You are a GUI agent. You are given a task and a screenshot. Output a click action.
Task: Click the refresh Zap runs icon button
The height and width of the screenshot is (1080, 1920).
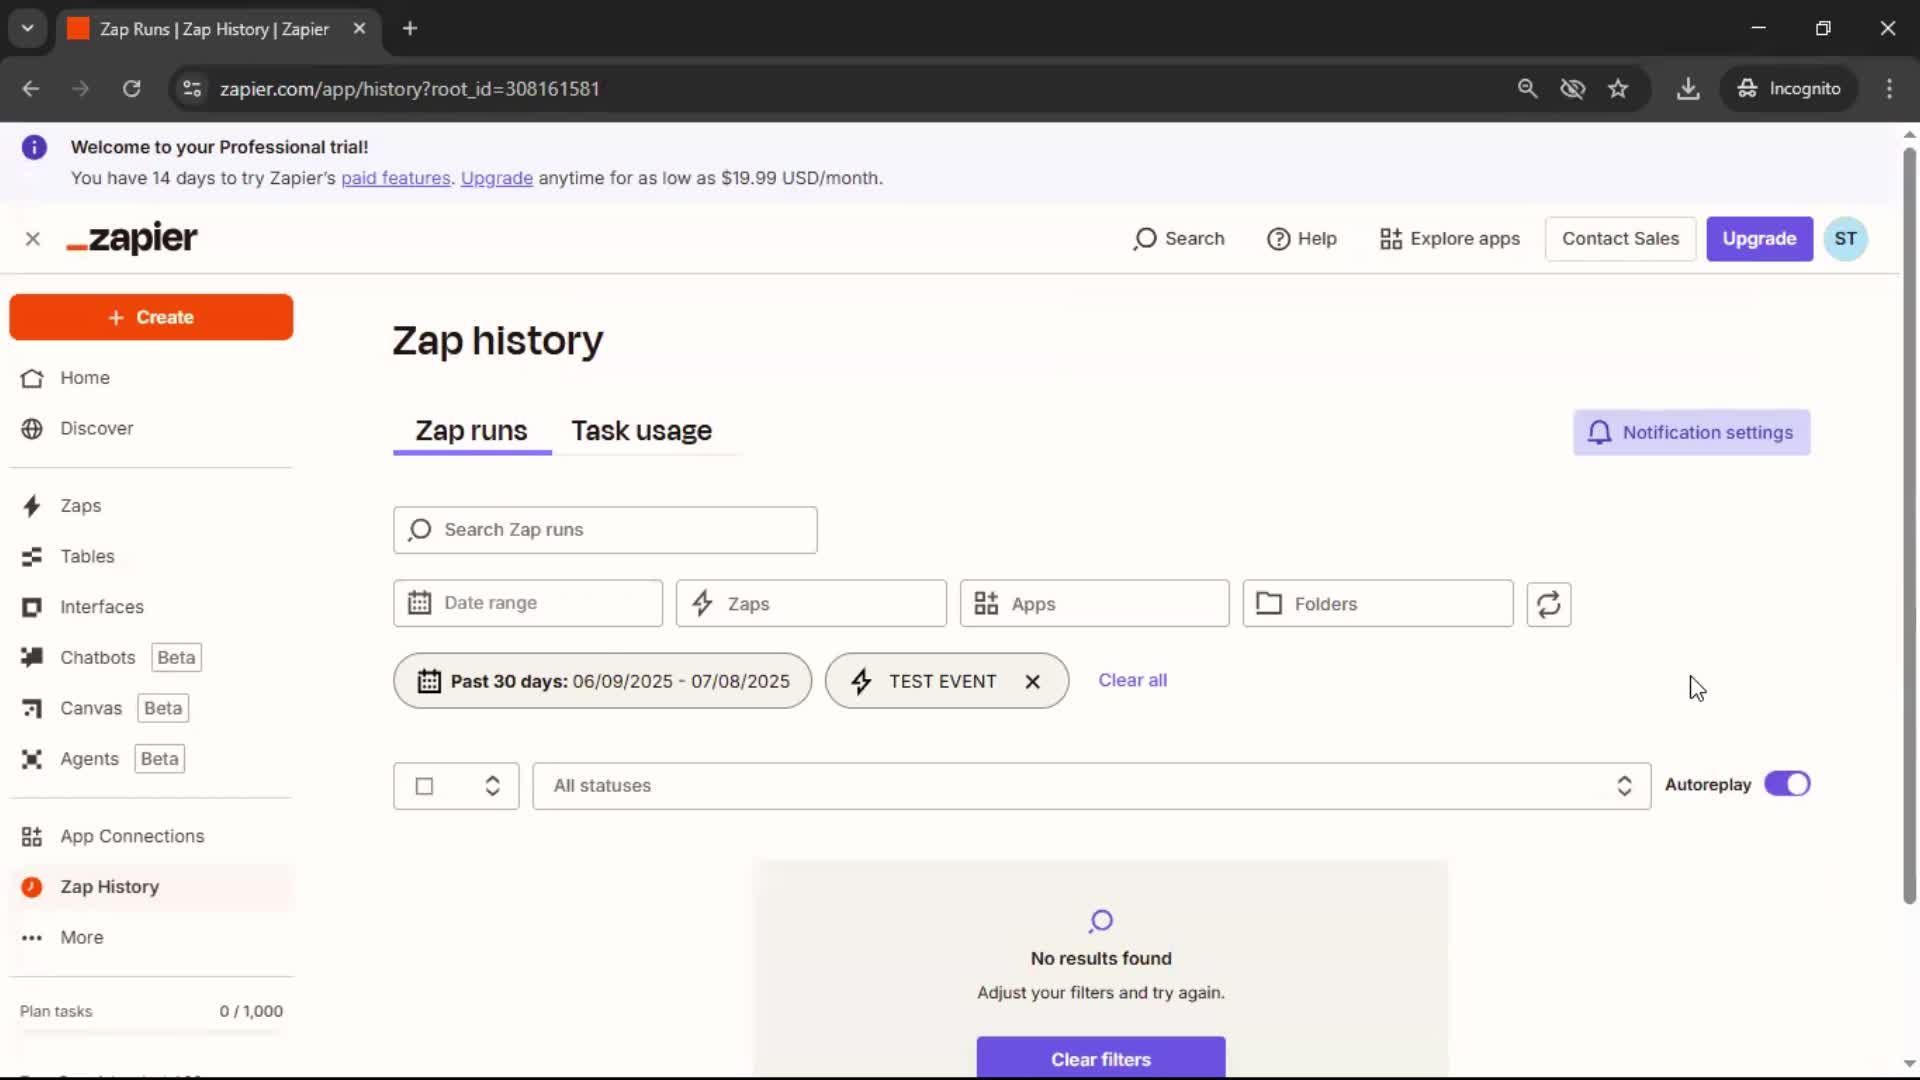click(1548, 604)
